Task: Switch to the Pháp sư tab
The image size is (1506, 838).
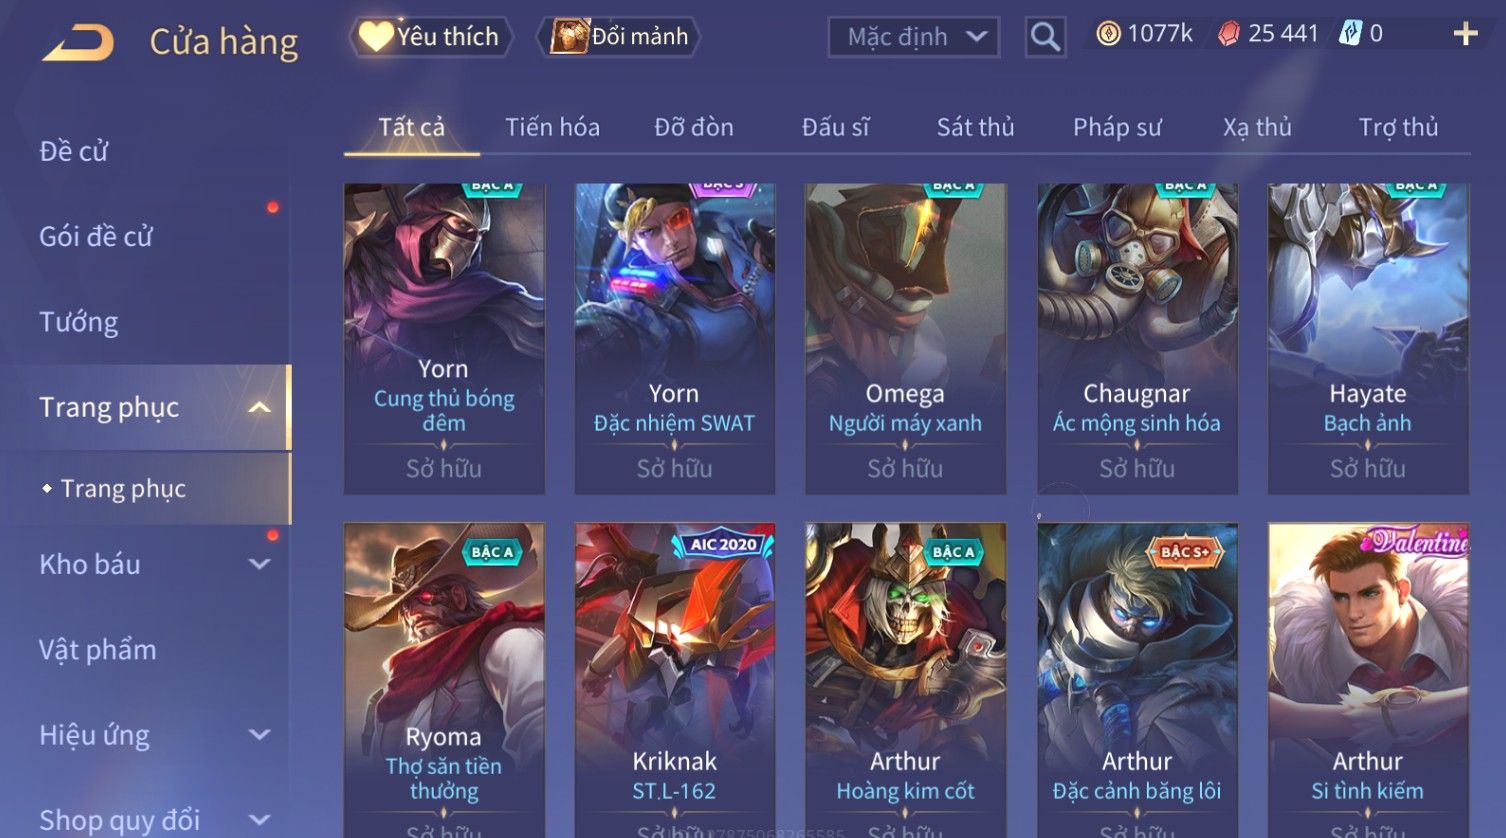Action: click(1117, 127)
